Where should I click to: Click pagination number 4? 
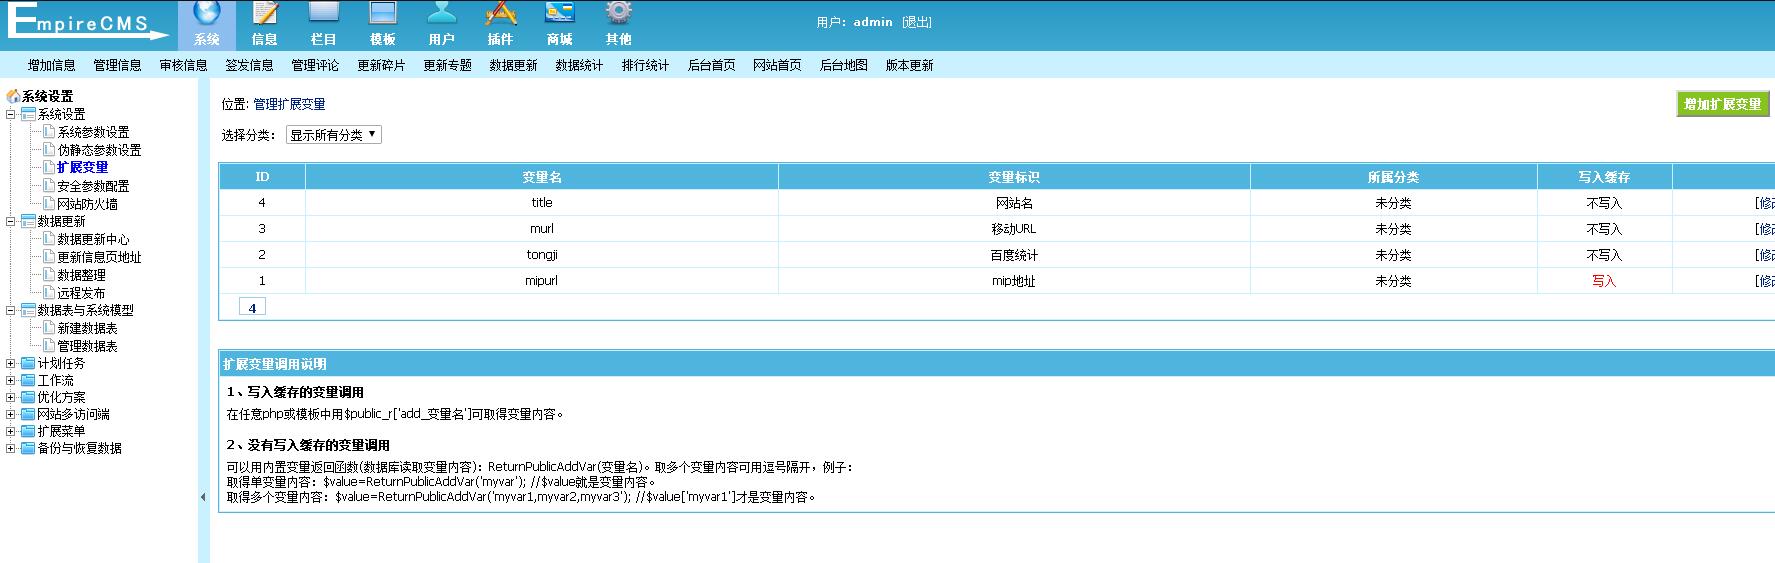pos(252,308)
